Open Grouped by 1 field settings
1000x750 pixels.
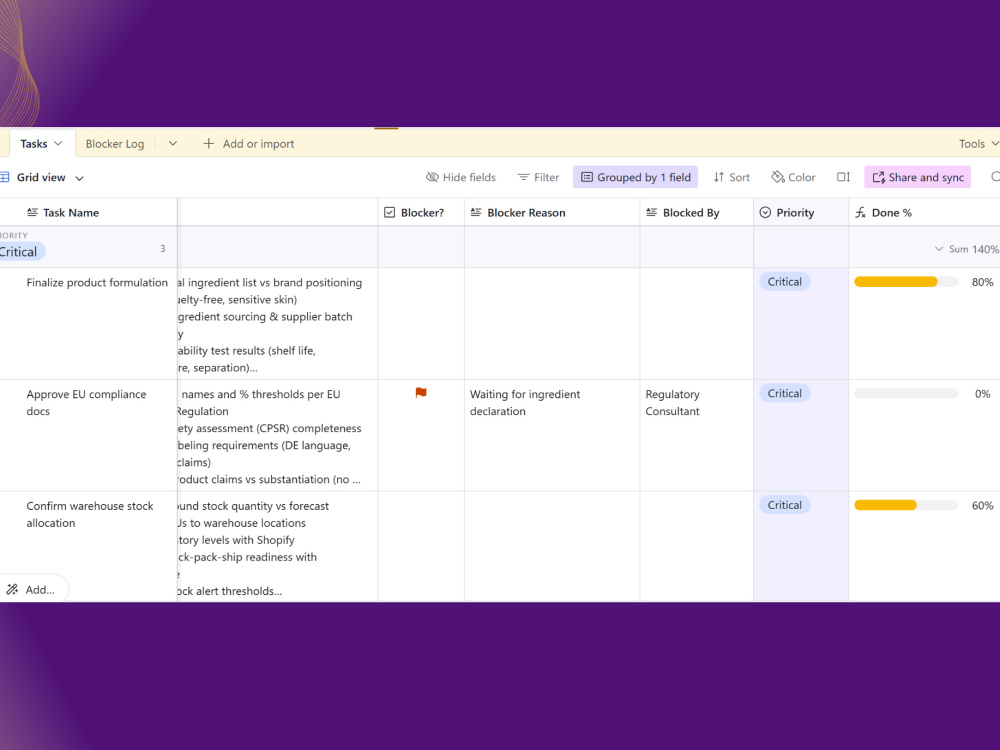click(x=635, y=177)
